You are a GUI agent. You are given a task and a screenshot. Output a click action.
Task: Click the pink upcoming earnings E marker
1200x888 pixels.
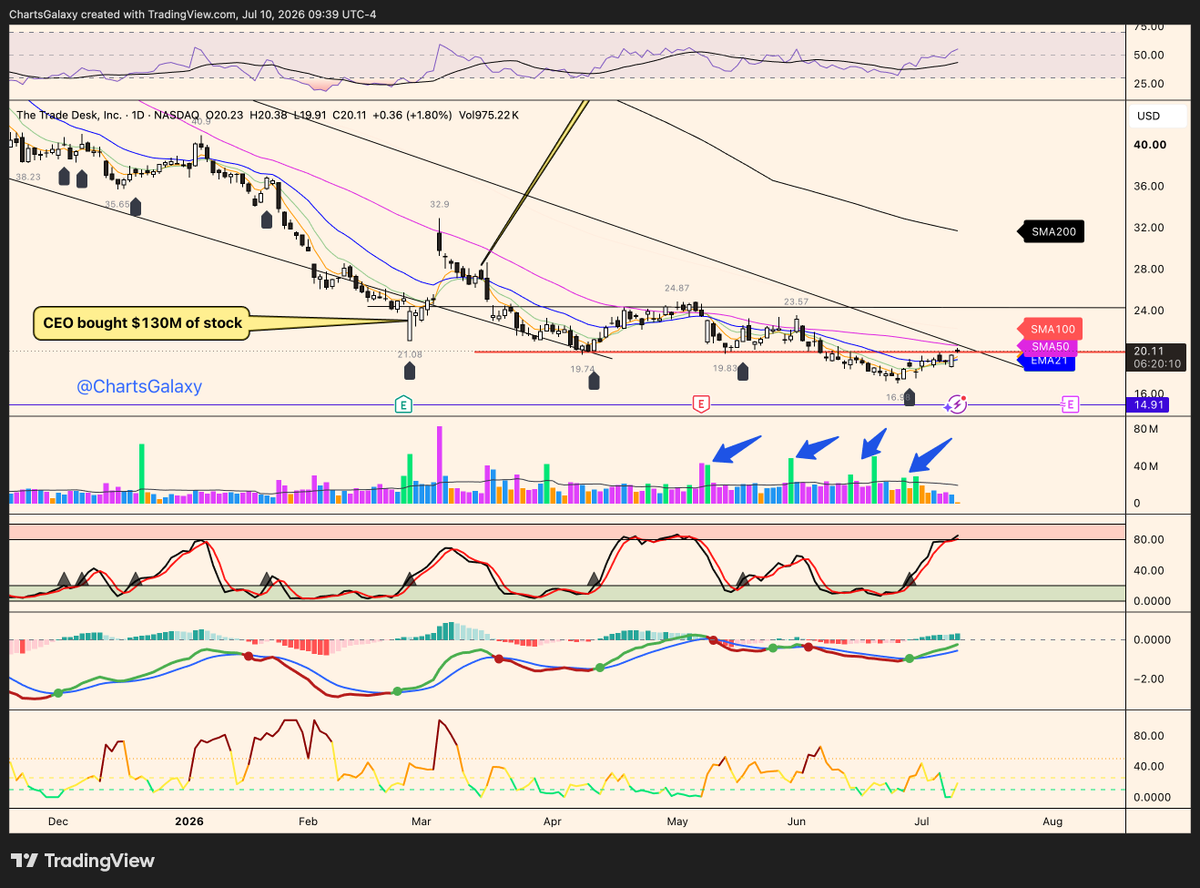[x=1070, y=405]
